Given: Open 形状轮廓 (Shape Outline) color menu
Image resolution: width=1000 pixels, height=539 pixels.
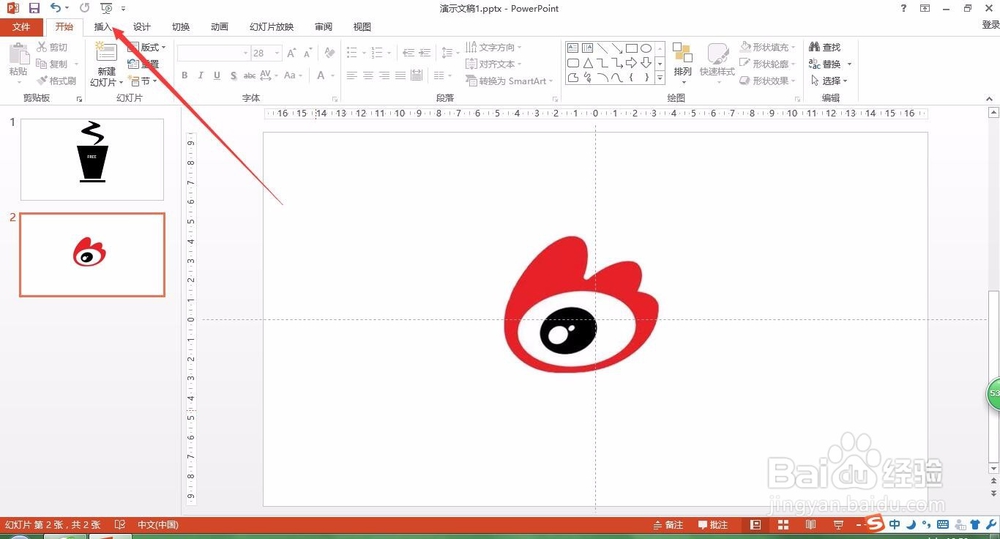Looking at the screenshot, I should pos(768,64).
